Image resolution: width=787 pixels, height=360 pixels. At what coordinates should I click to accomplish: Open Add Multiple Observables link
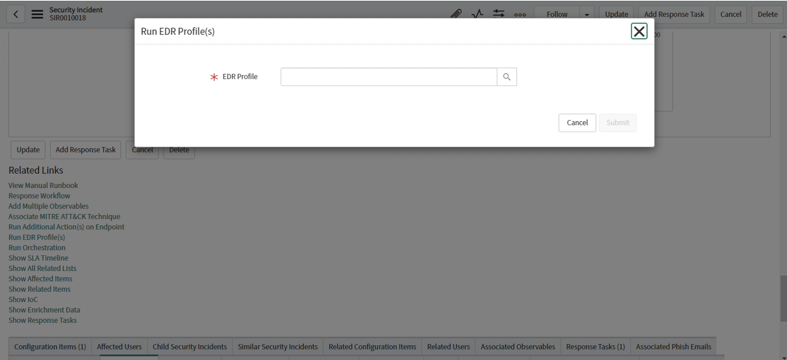click(48, 206)
